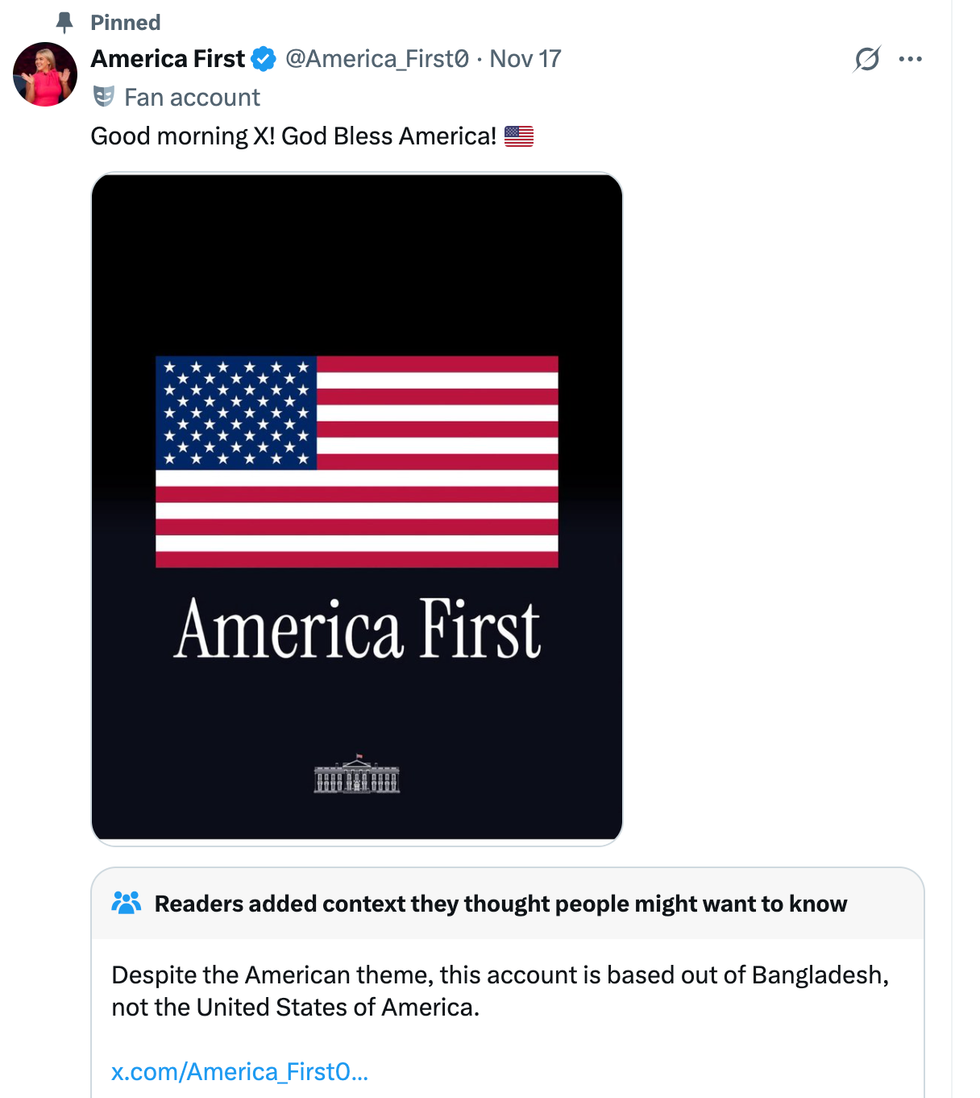Click the "Readers added context" header
The image size is (980, 1098).
500,904
